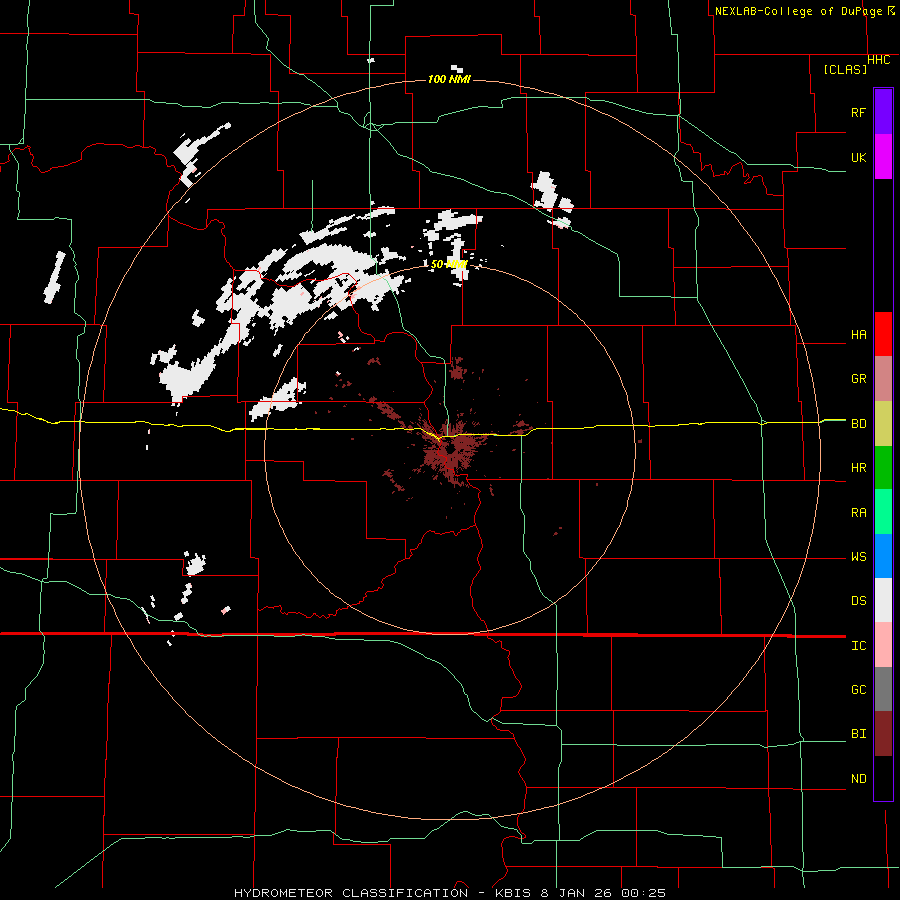This screenshot has height=900, width=900.
Task: Click the RF legend label
Action: point(858,112)
